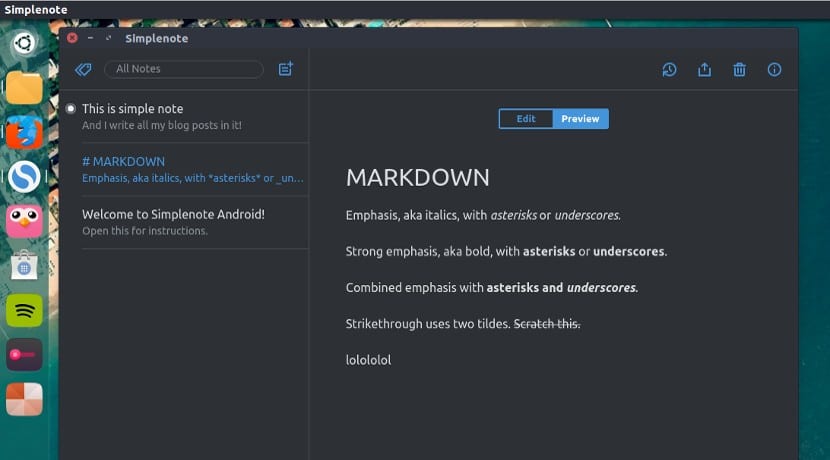The height and width of the screenshot is (460, 830).
Task: Click 'And I write all my blog posts' excerpt
Action: pyautogui.click(x=161, y=125)
